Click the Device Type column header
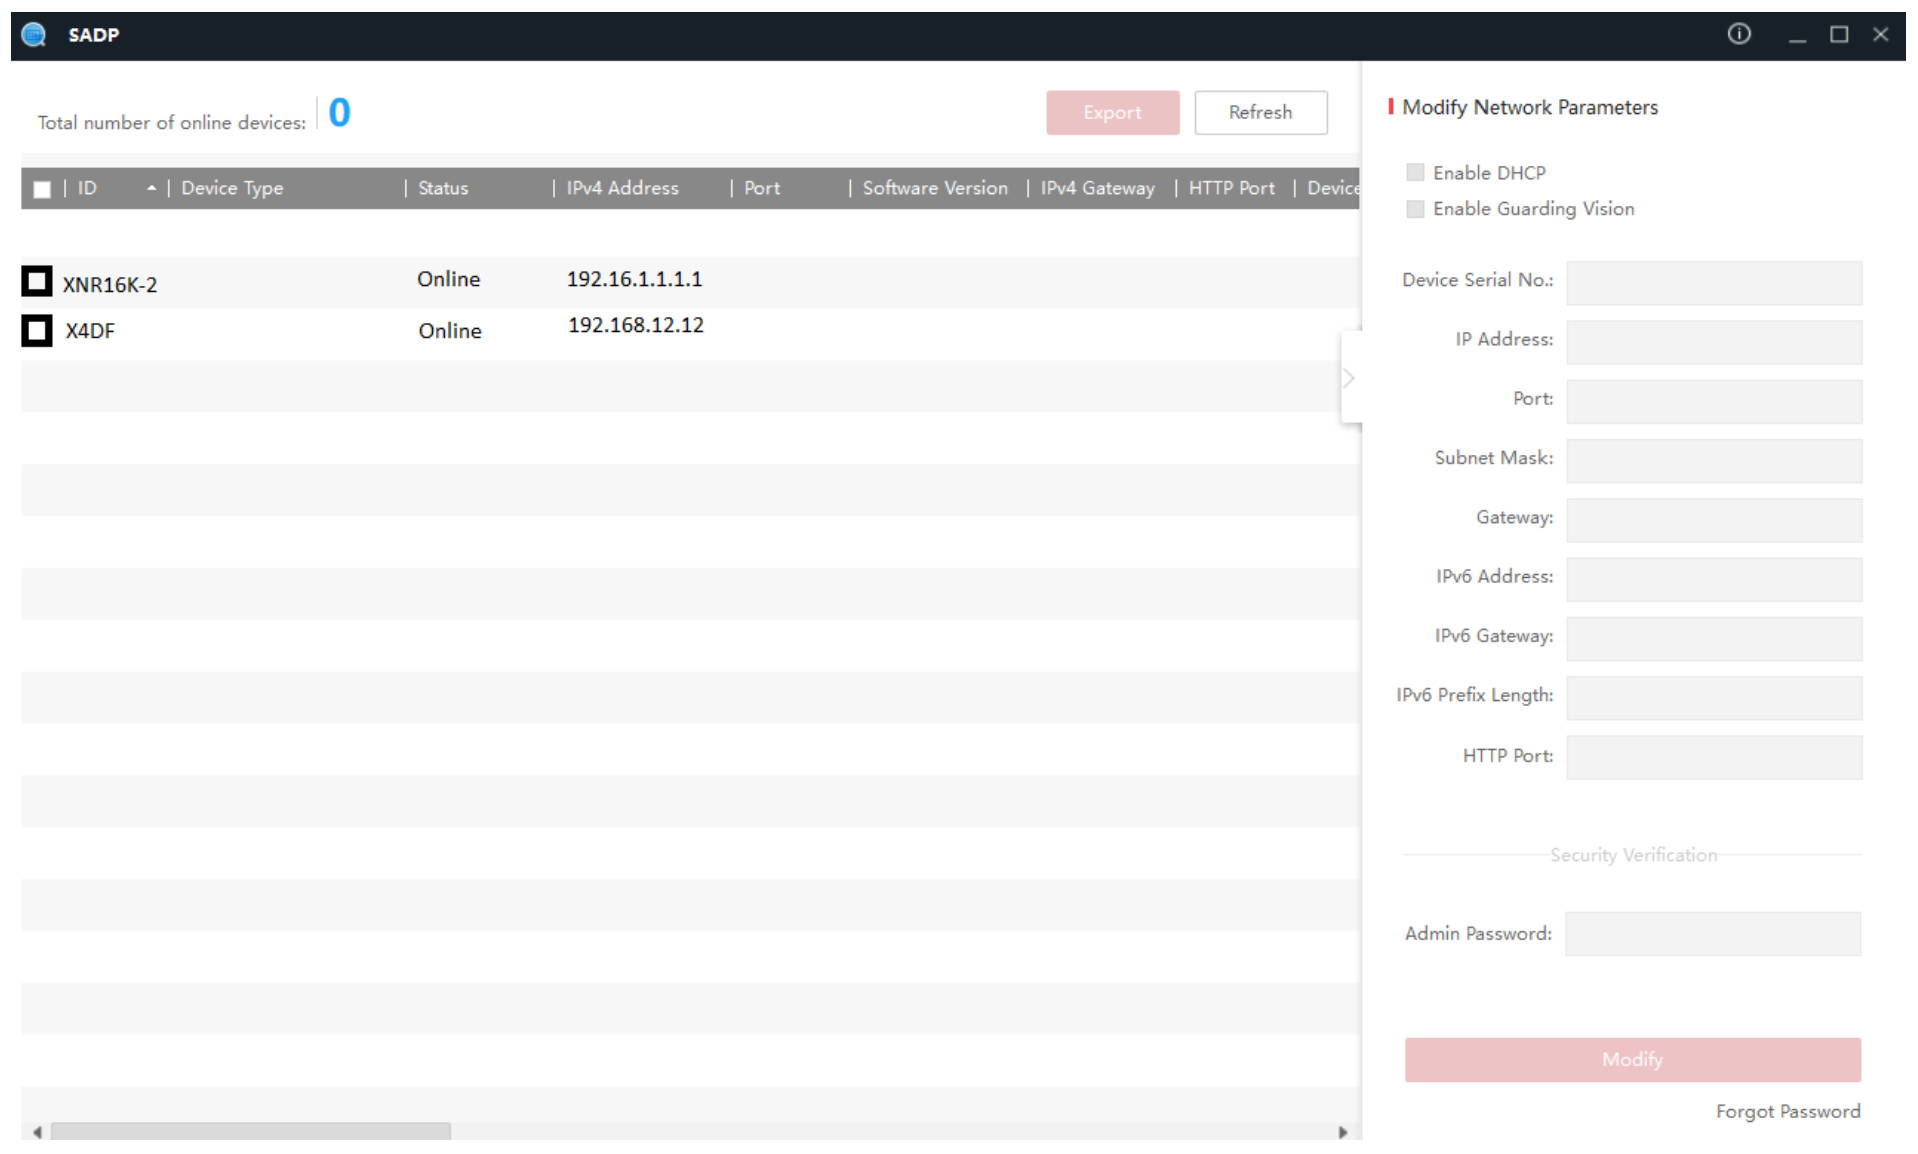Image resolution: width=1918 pixels, height=1154 pixels. point(232,188)
